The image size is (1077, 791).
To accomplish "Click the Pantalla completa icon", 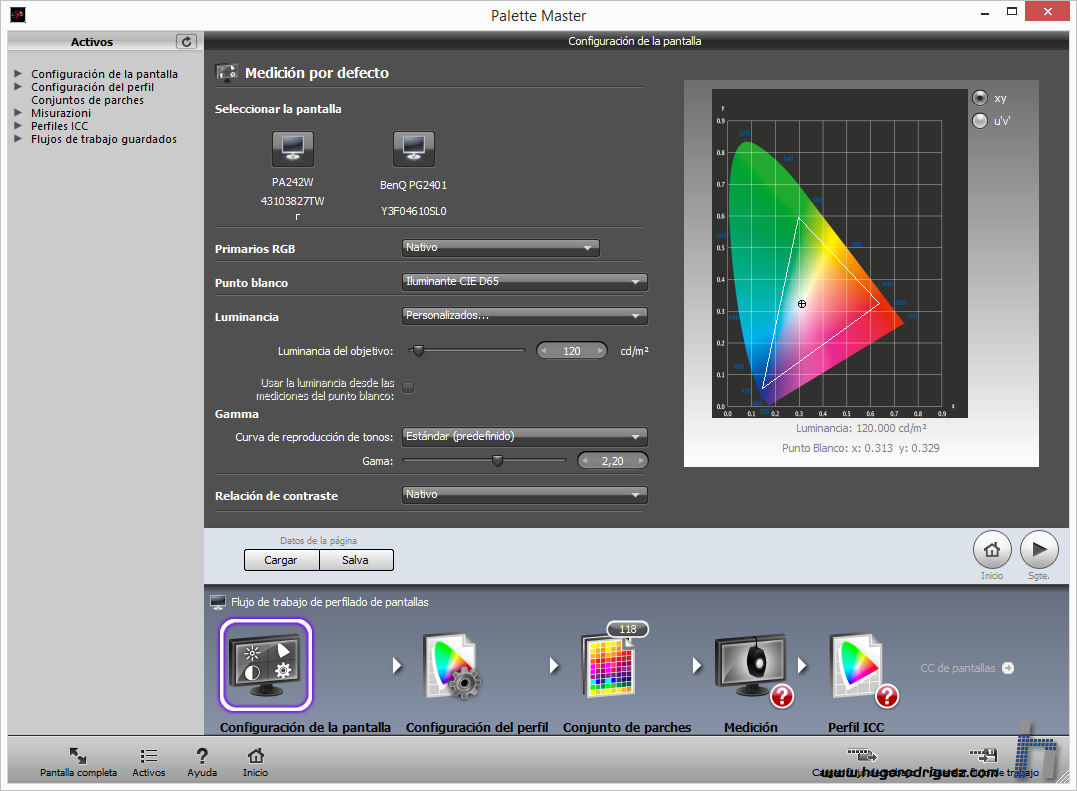I will click(78, 757).
